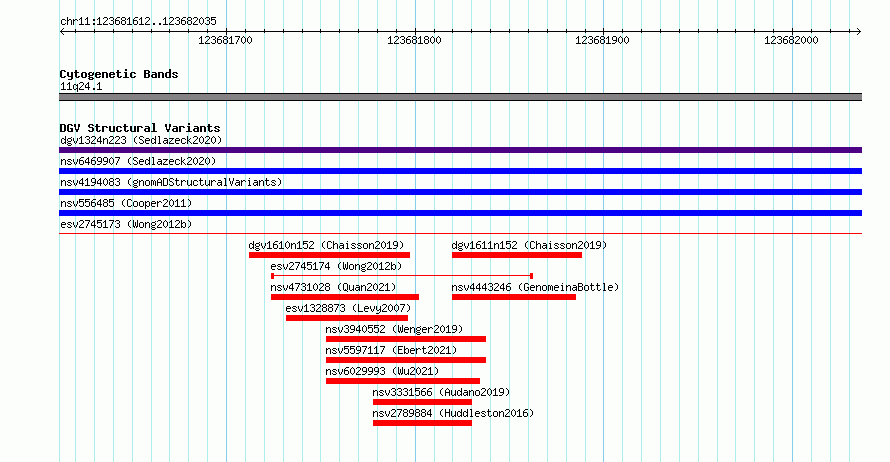Click the Cytogenetic Bands track title
The image size is (890, 462).
119,74
